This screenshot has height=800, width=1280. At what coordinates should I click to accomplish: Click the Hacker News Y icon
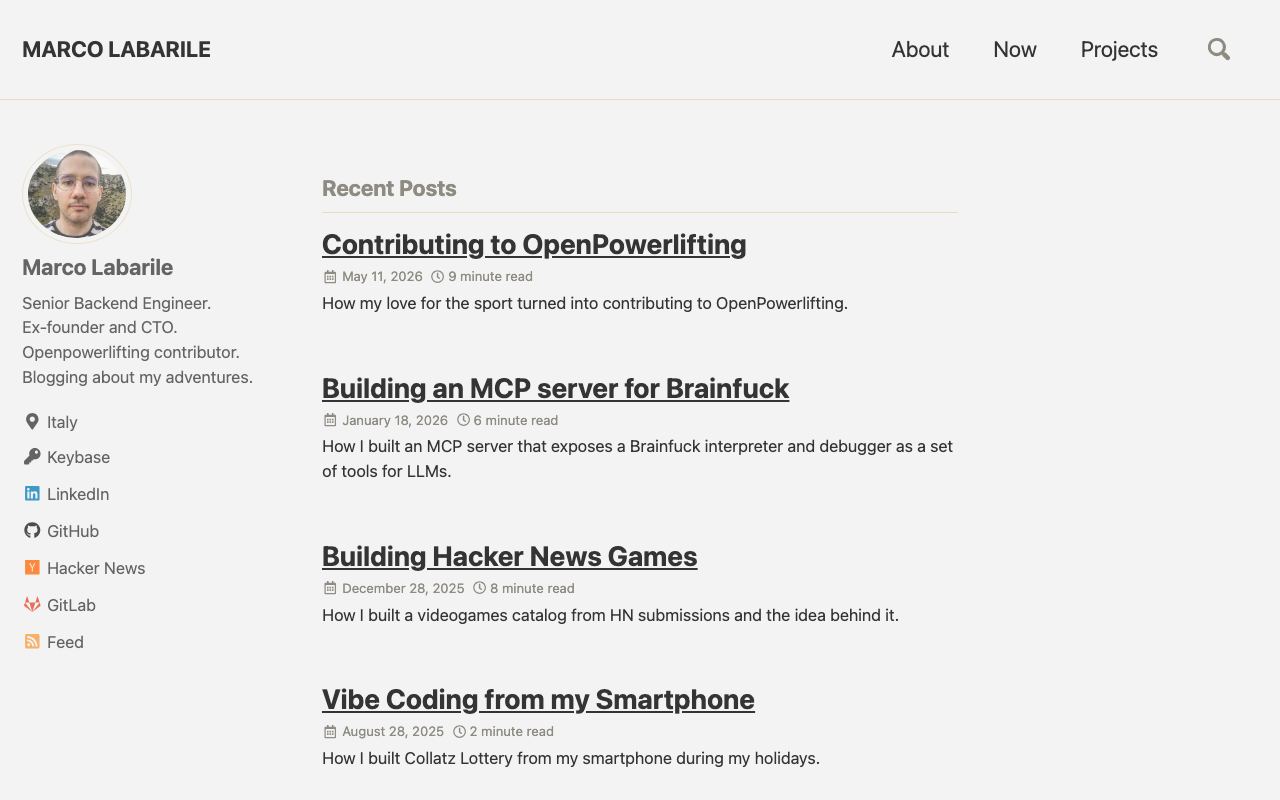click(32, 567)
